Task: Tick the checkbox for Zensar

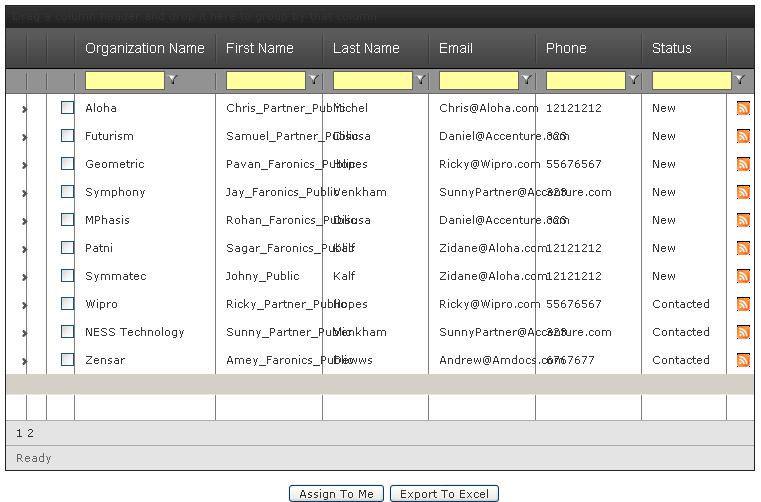Action: coord(67,360)
